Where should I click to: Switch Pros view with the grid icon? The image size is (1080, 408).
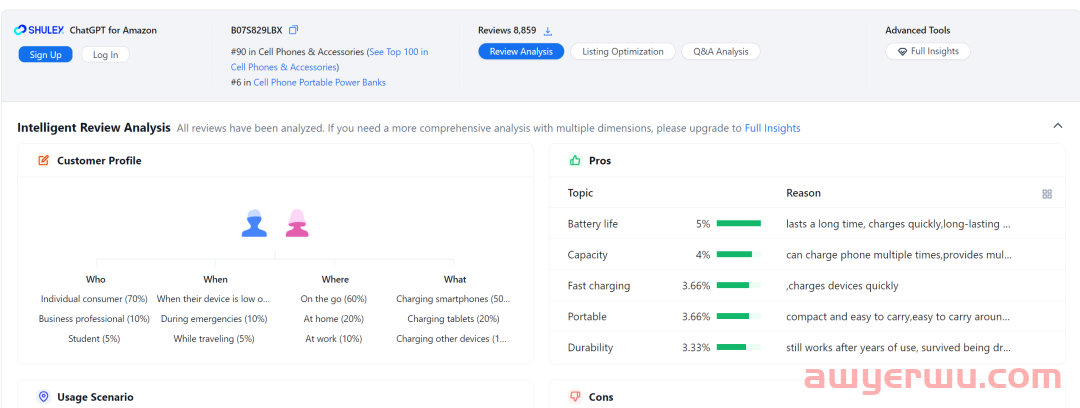point(1047,194)
